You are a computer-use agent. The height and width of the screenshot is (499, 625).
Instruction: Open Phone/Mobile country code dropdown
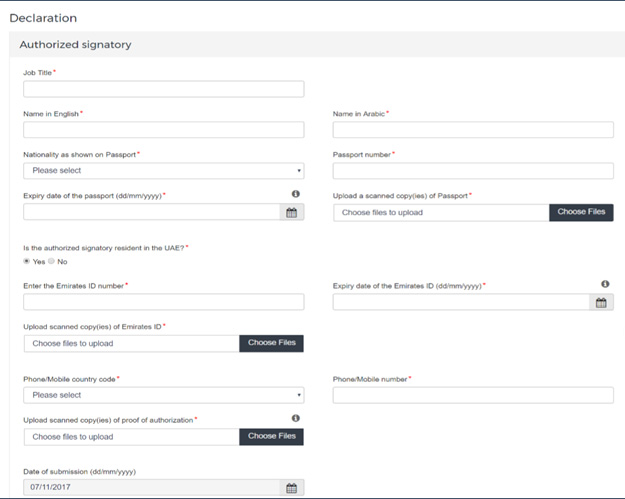coord(163,395)
